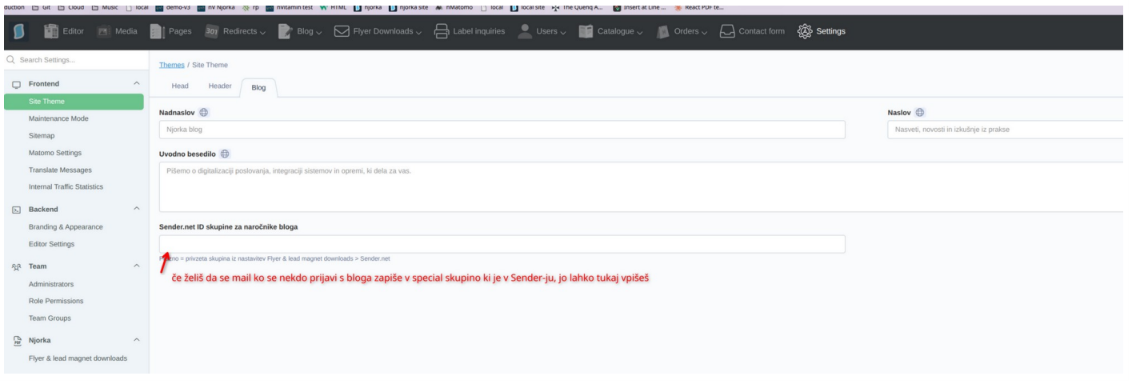The image size is (1129, 381).
Task: Click the Njorka PDF icon in sidebar
Action: pyautogui.click(x=17, y=340)
